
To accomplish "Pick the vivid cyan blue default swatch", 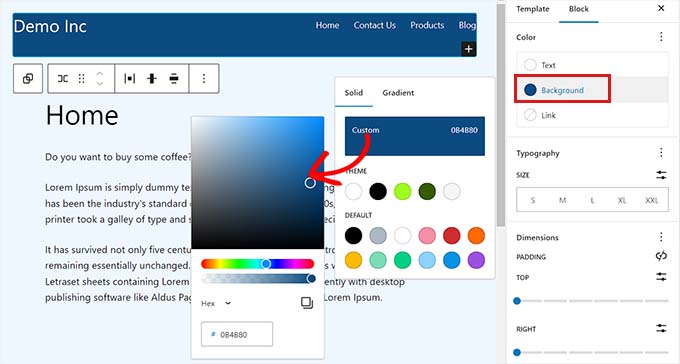I will tap(451, 260).
